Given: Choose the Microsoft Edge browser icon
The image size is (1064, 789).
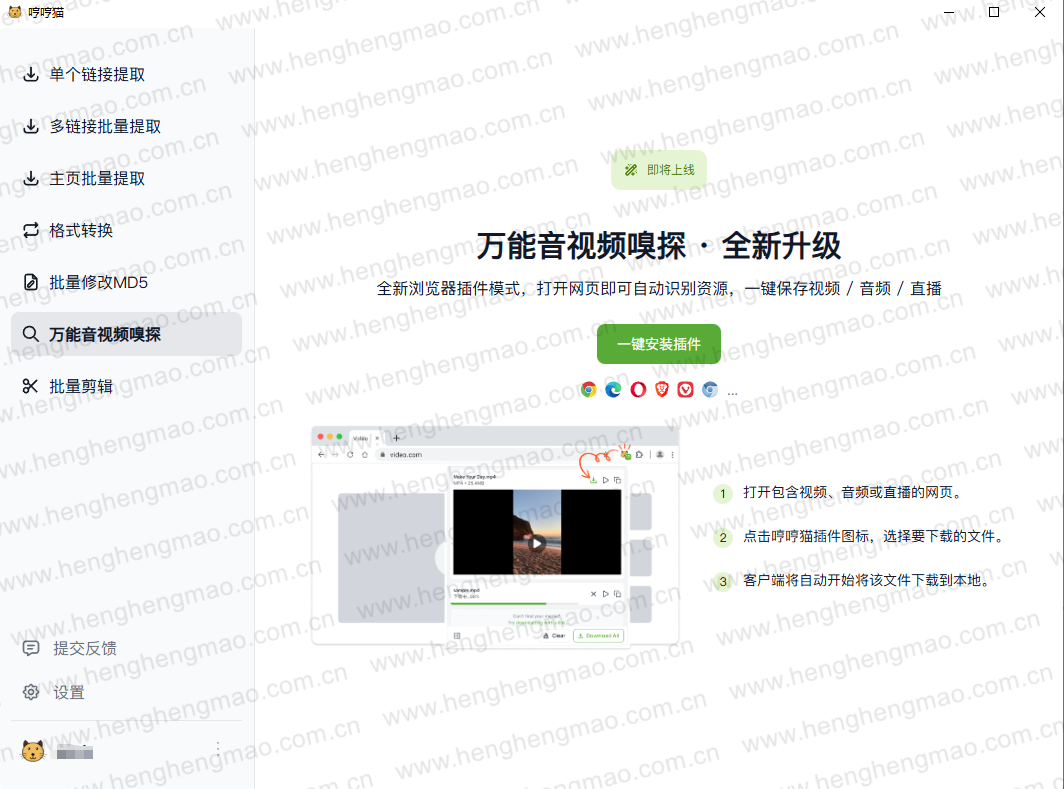Looking at the screenshot, I should click(613, 390).
